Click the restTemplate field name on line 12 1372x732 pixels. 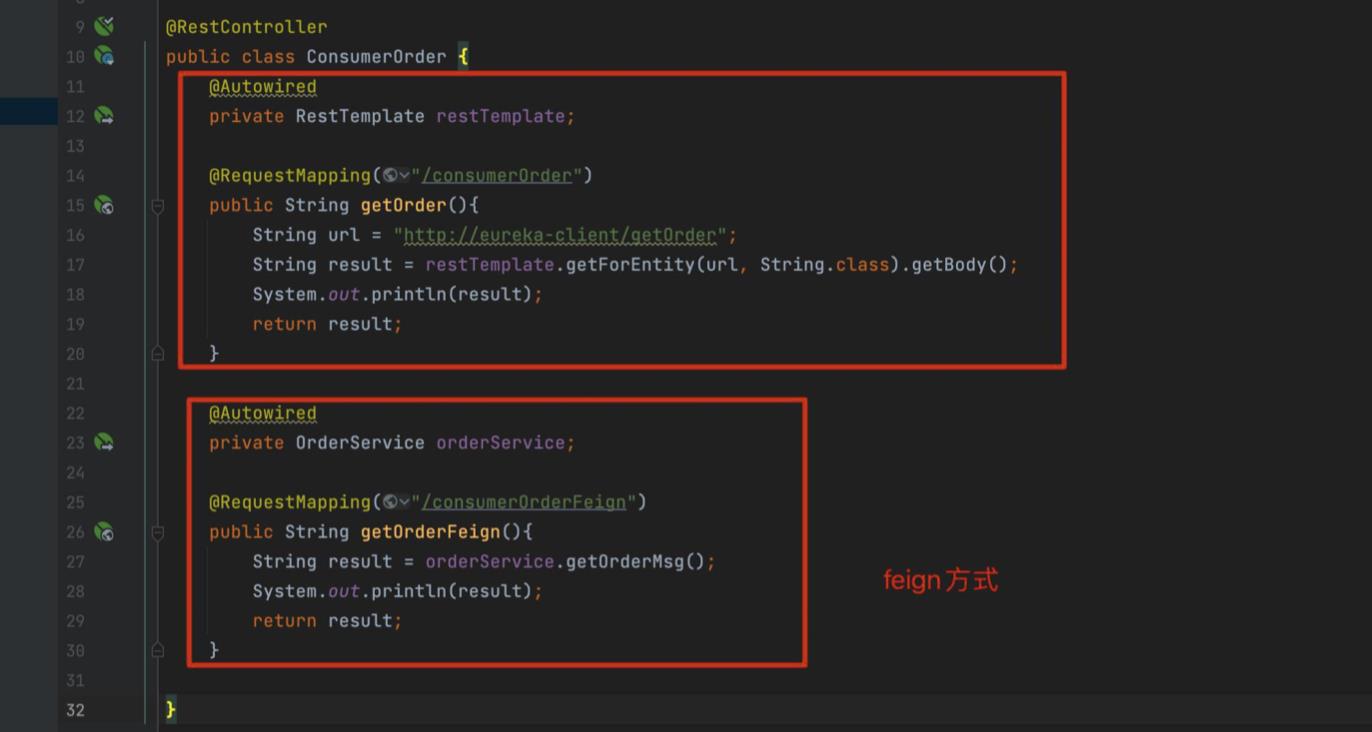click(x=501, y=116)
